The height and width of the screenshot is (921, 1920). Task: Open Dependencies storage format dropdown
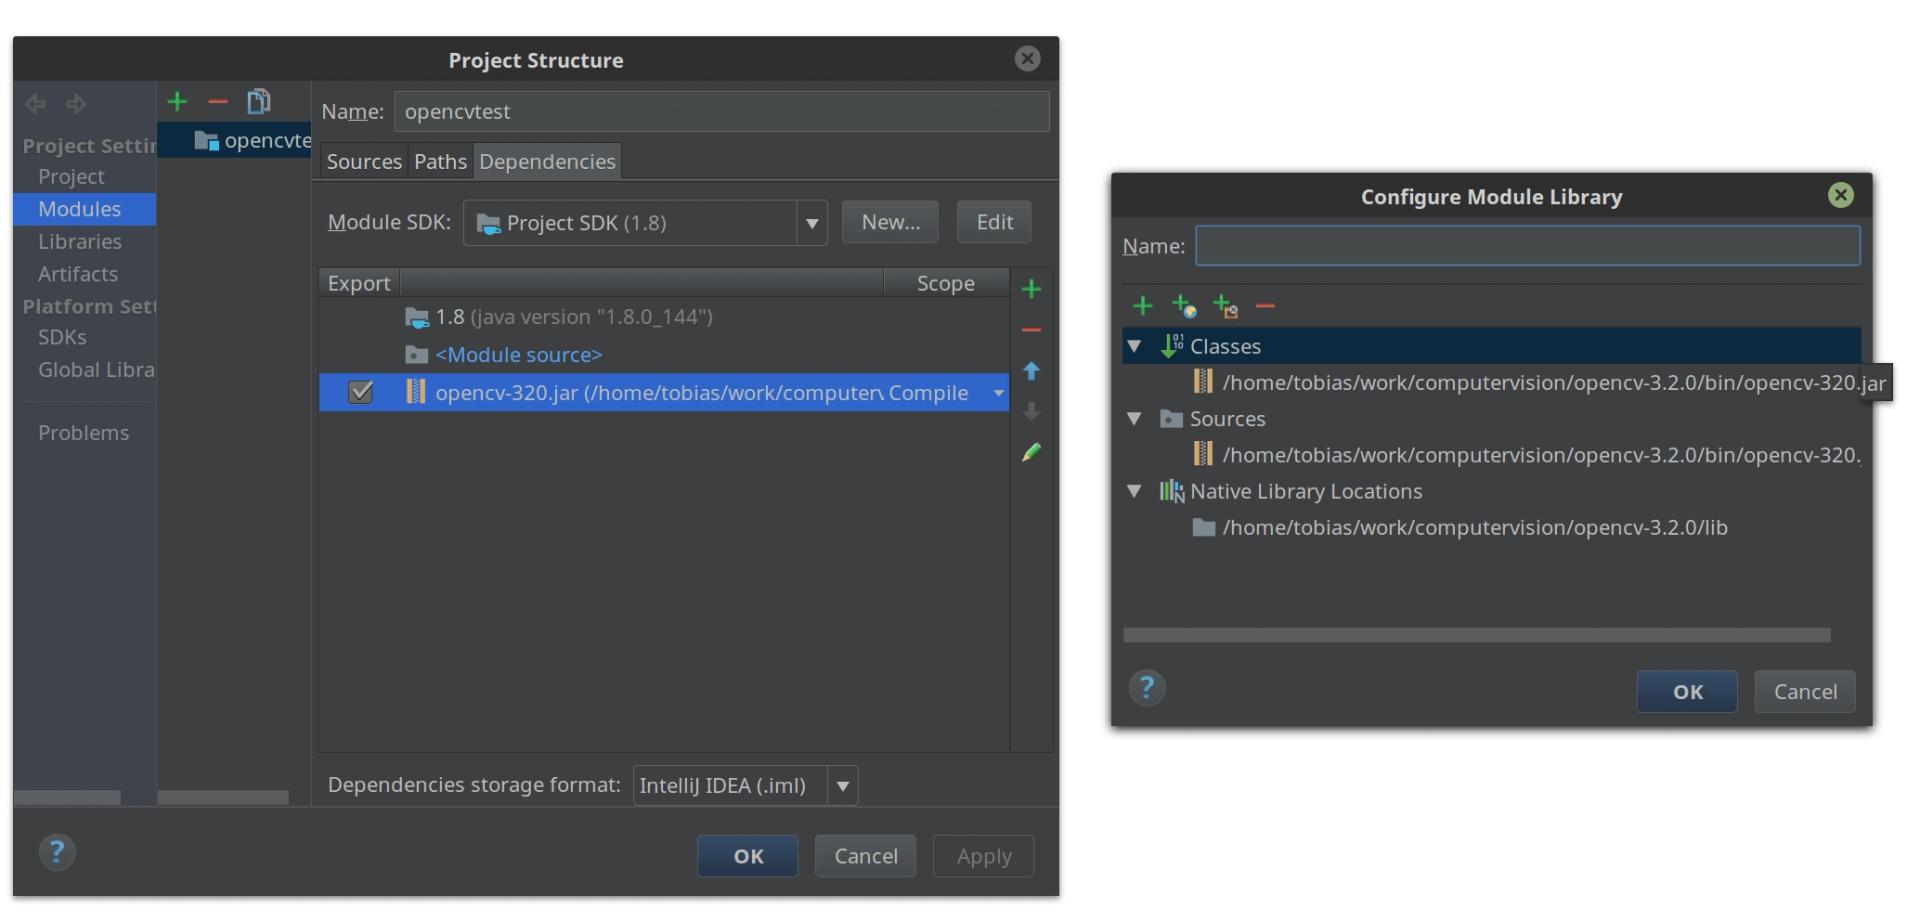842,786
